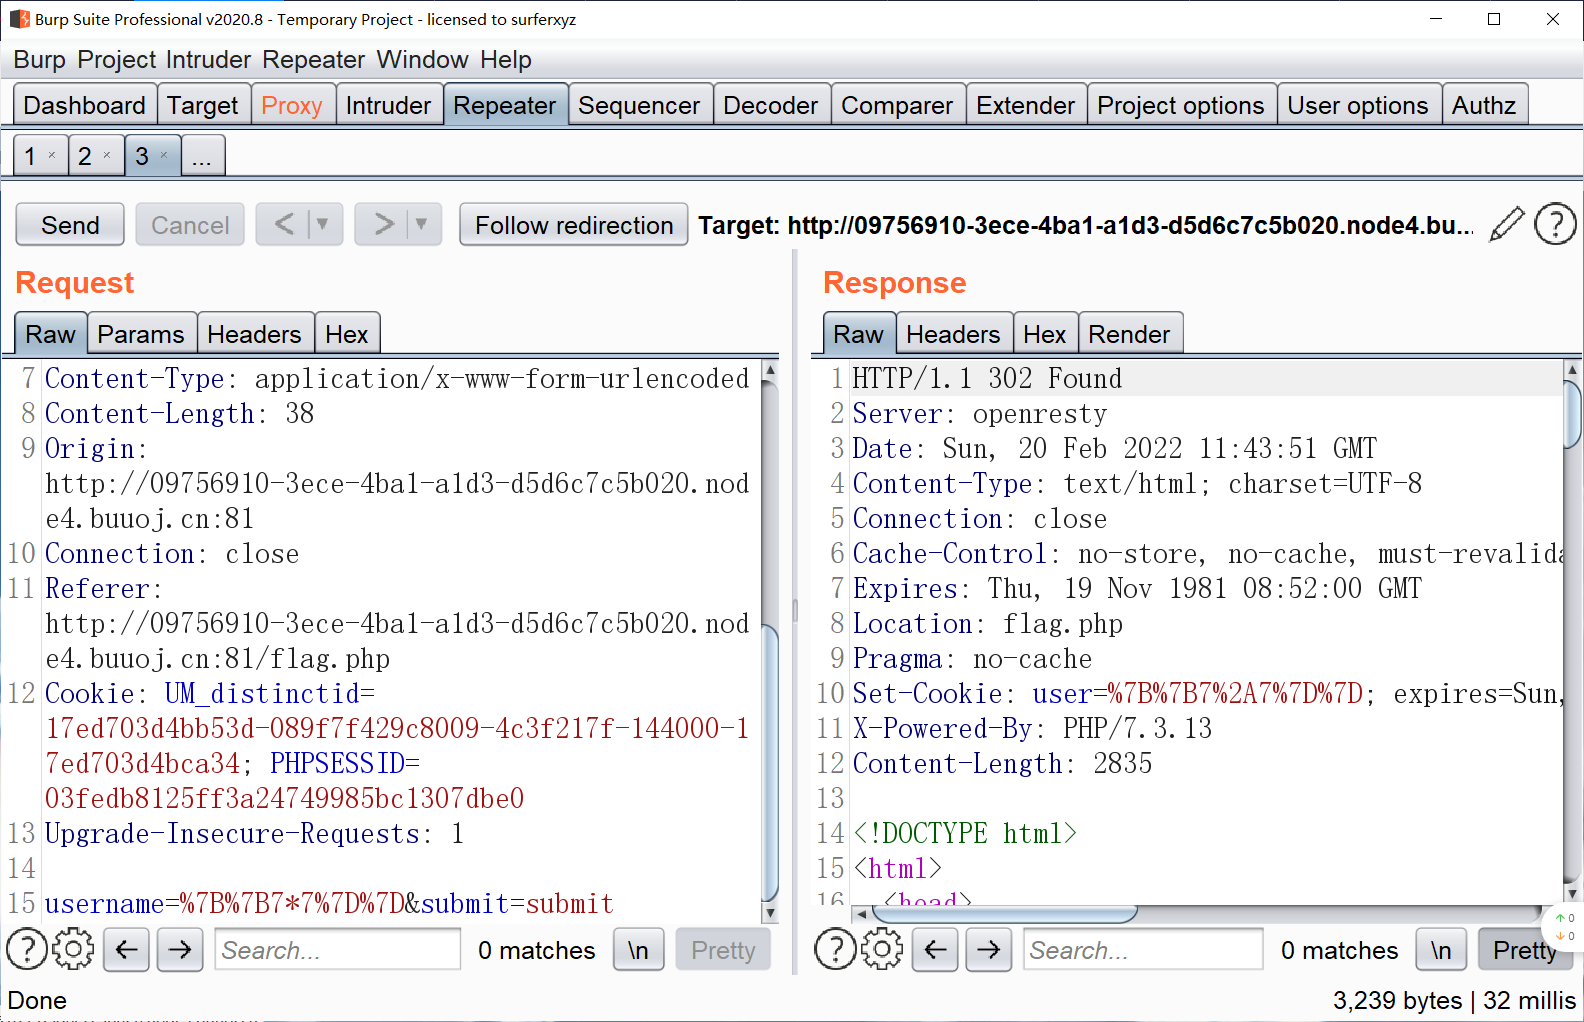Go forward in request history

point(384,224)
